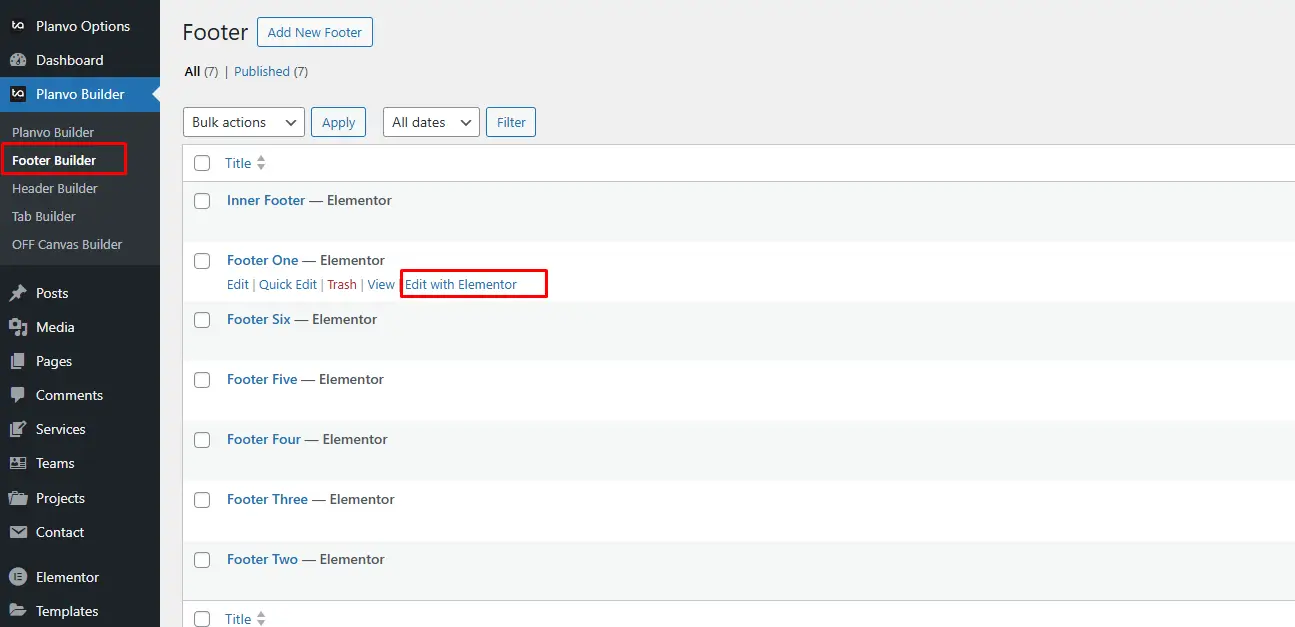Sort by Title column arrows
This screenshot has width=1295, height=627.
coord(261,163)
